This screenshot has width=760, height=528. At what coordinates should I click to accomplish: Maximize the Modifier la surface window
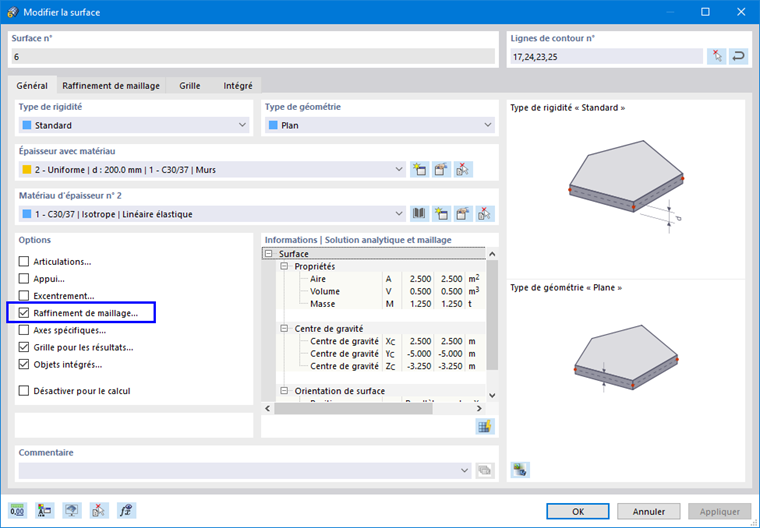[705, 12]
